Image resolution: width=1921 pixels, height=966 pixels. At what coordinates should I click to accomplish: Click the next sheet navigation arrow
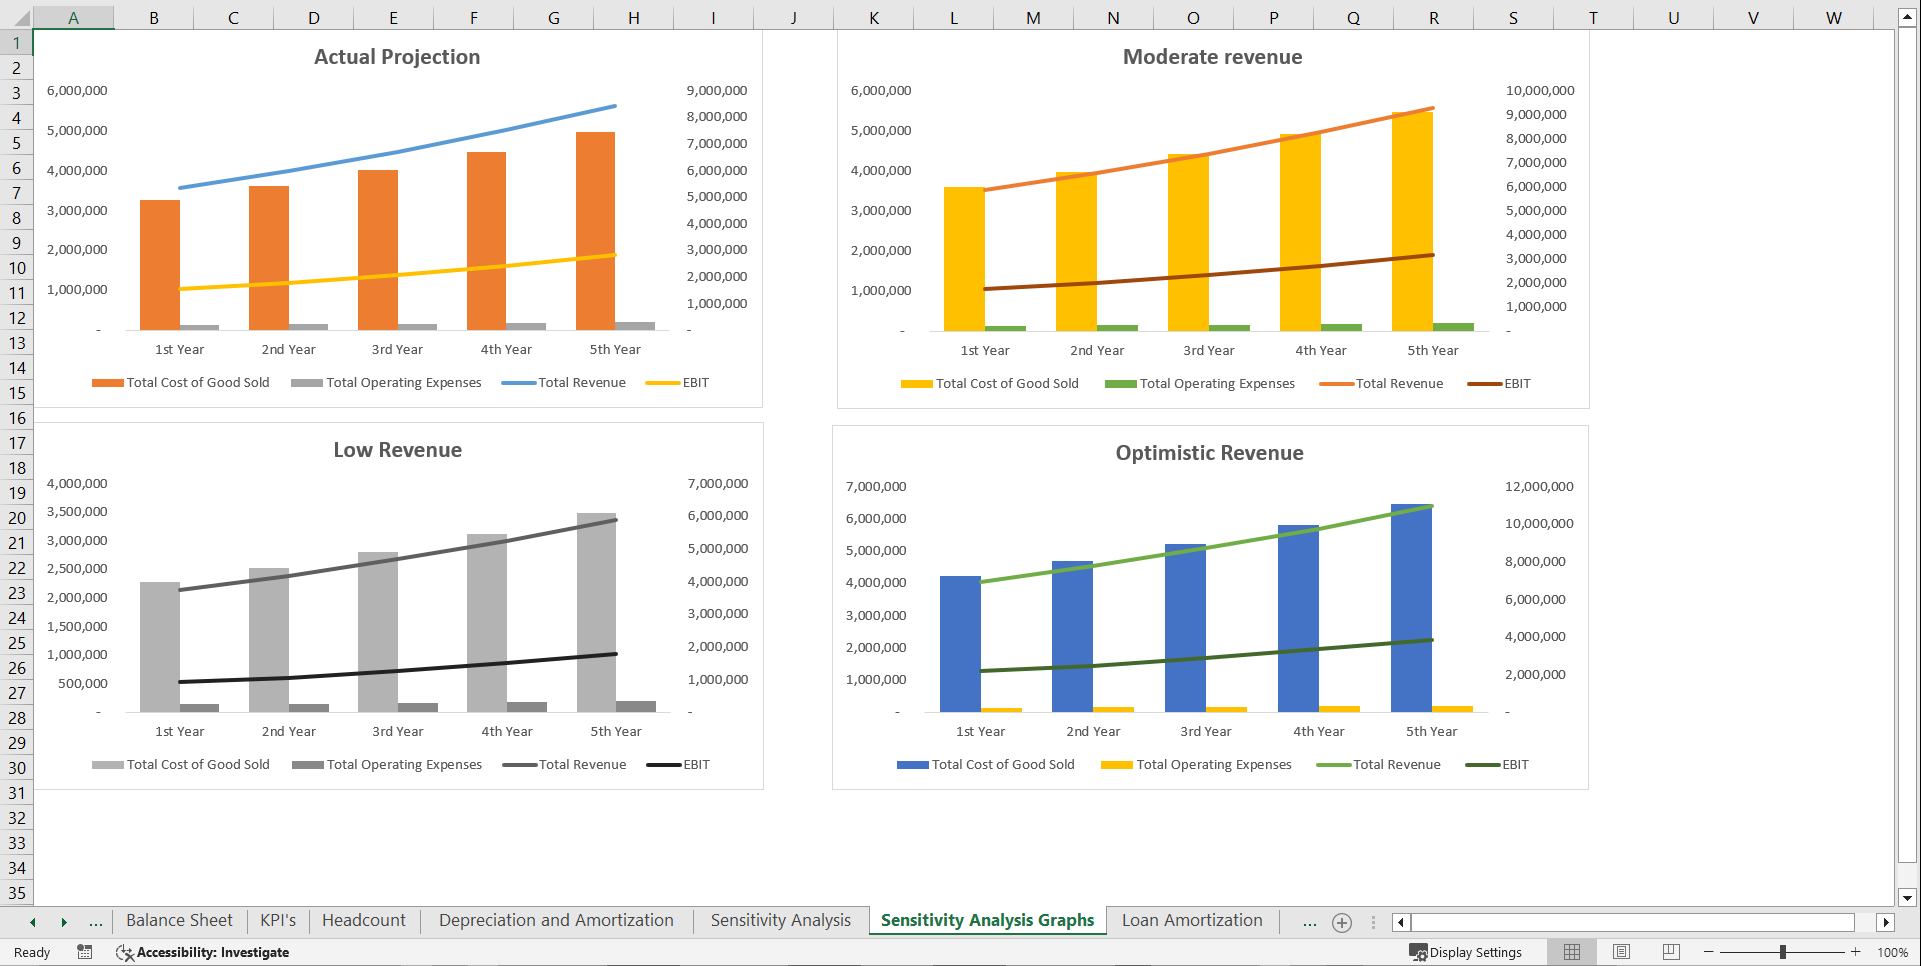pos(64,922)
